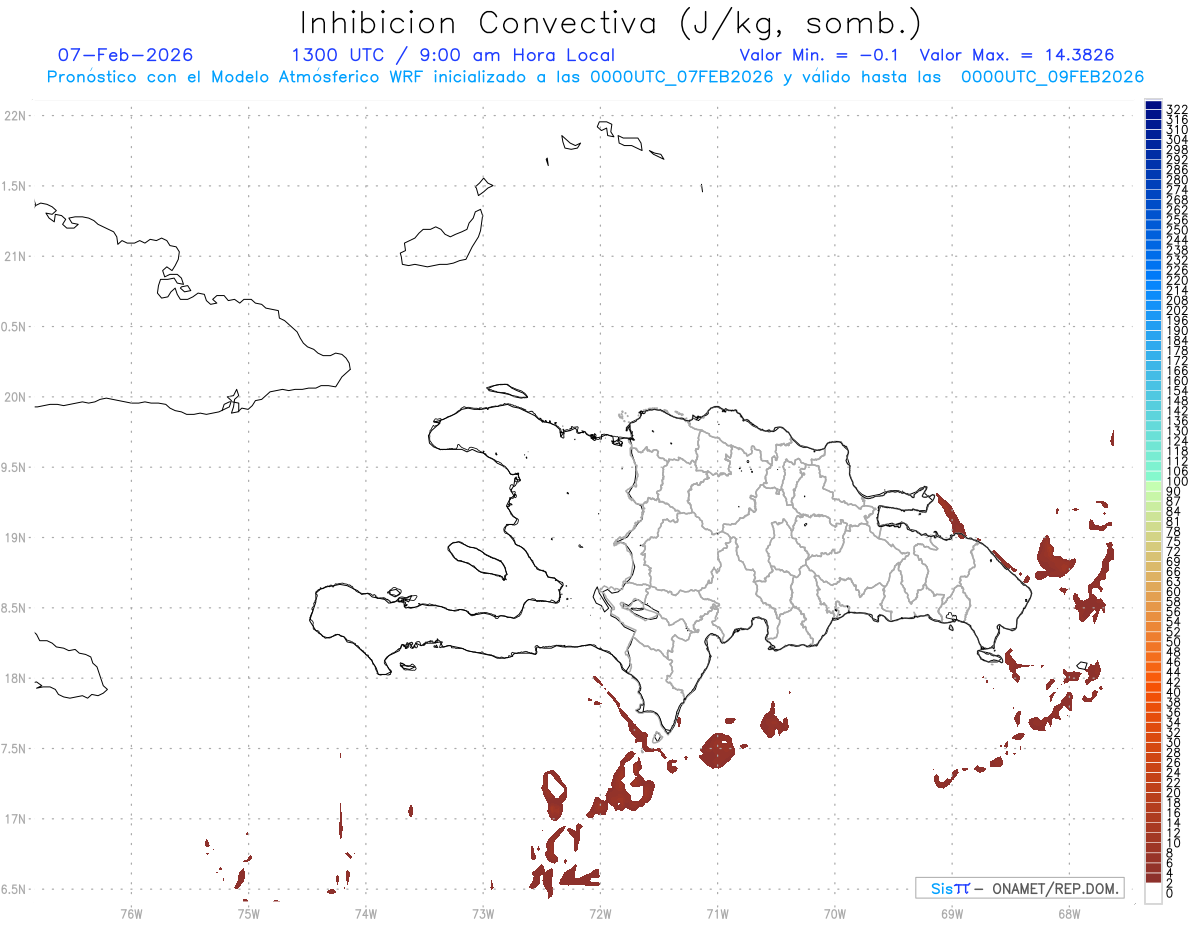Screen dimensions: 1200x927
Task: Click the '76W' longitude label
Action: tap(131, 913)
